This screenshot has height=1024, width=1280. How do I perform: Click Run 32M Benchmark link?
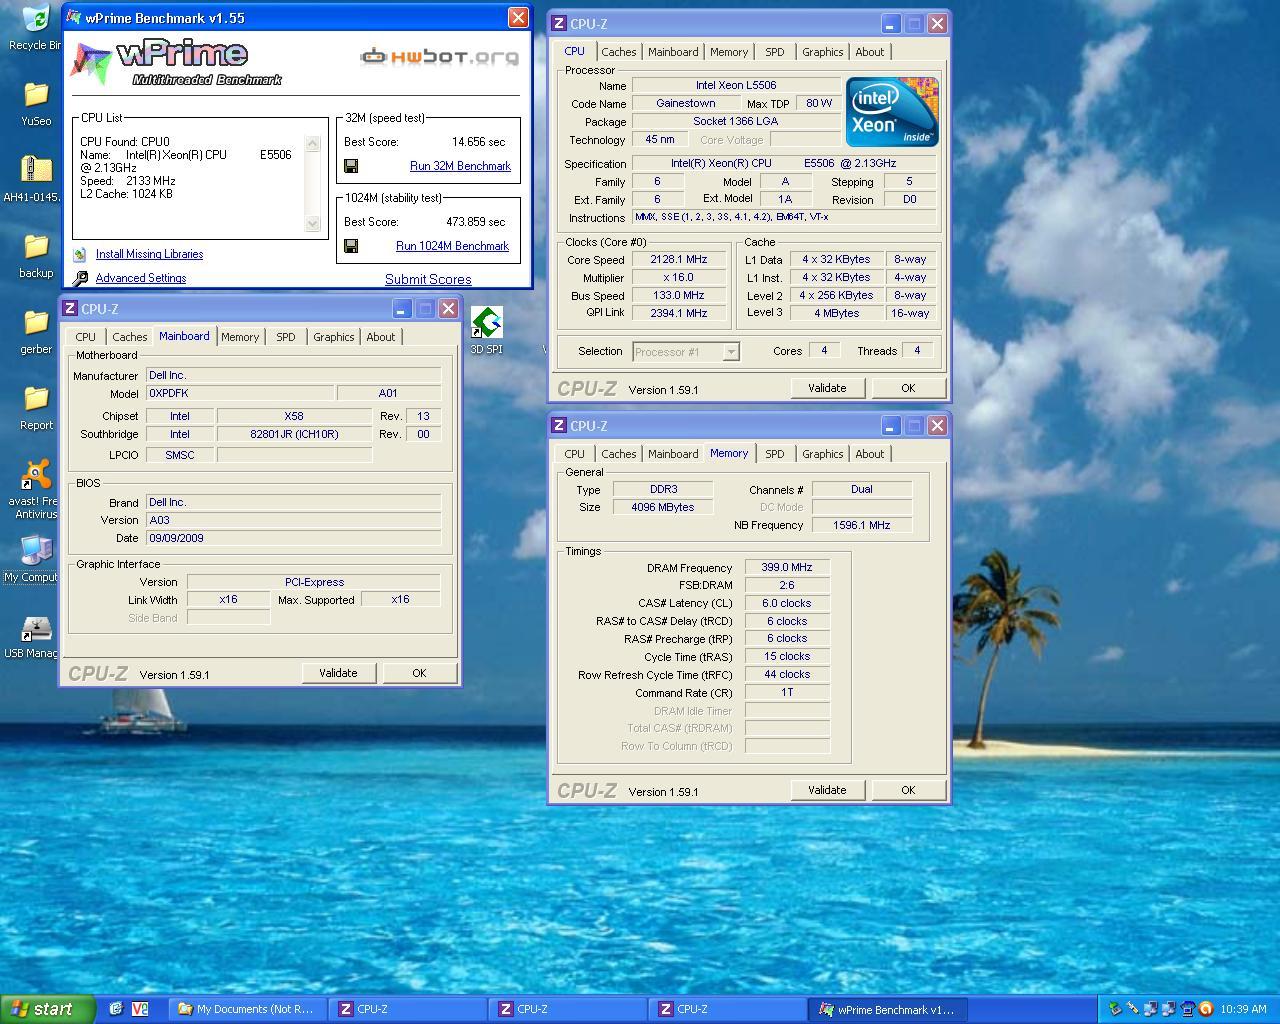460,166
